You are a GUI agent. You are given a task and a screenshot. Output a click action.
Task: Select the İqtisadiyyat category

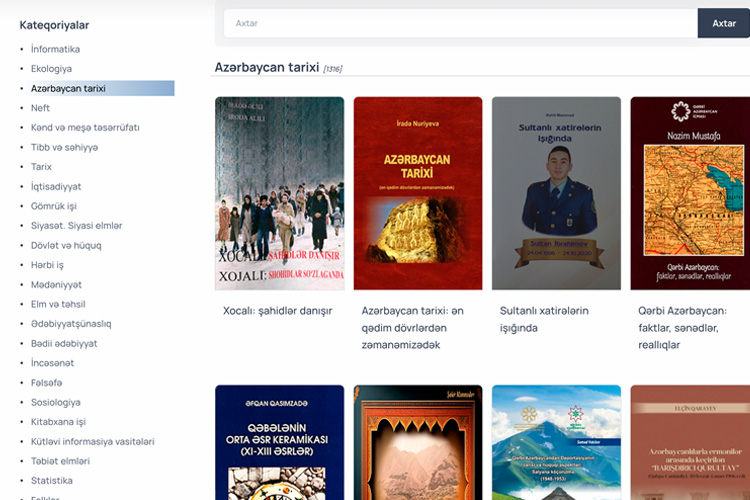pos(56,186)
